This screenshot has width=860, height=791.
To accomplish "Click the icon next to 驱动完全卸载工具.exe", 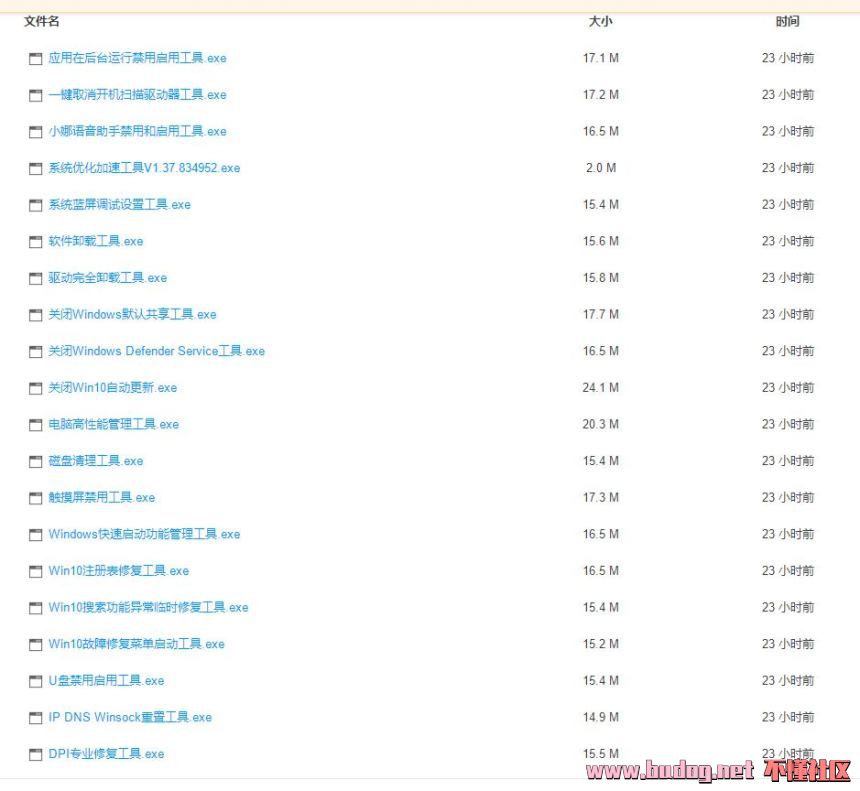I will [x=36, y=279].
